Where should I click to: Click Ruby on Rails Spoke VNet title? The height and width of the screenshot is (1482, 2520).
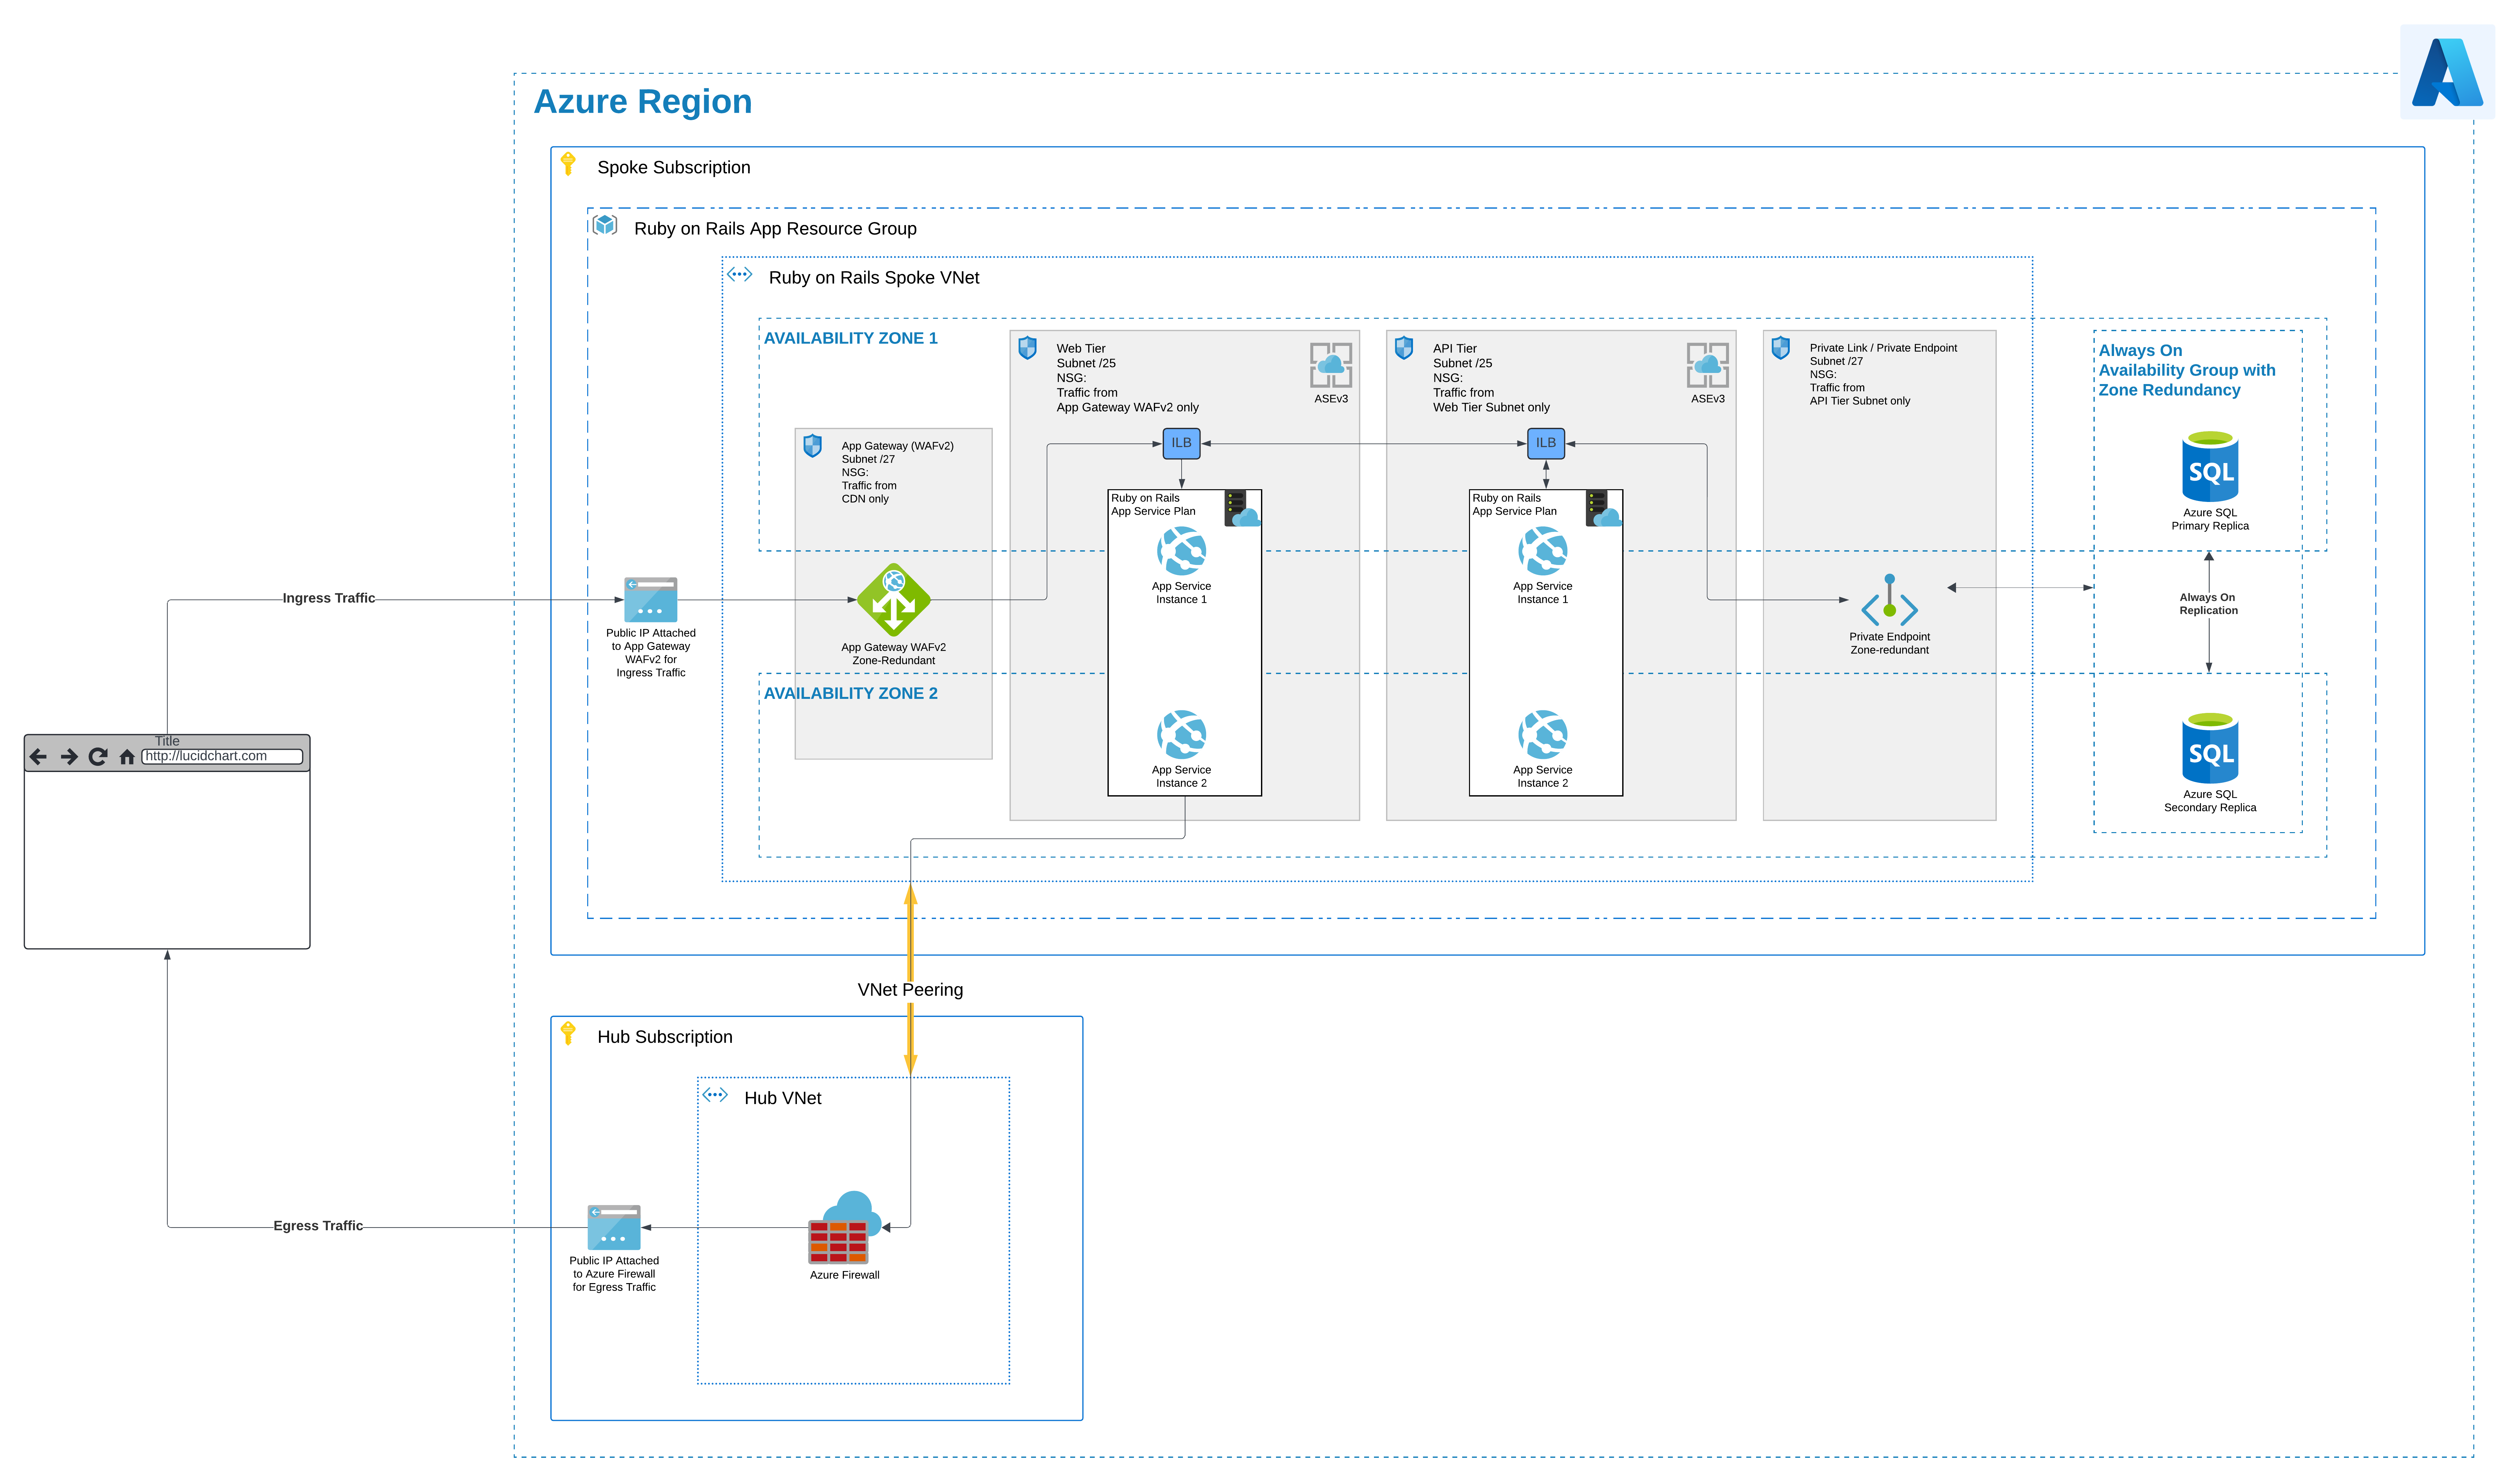pos(874,278)
